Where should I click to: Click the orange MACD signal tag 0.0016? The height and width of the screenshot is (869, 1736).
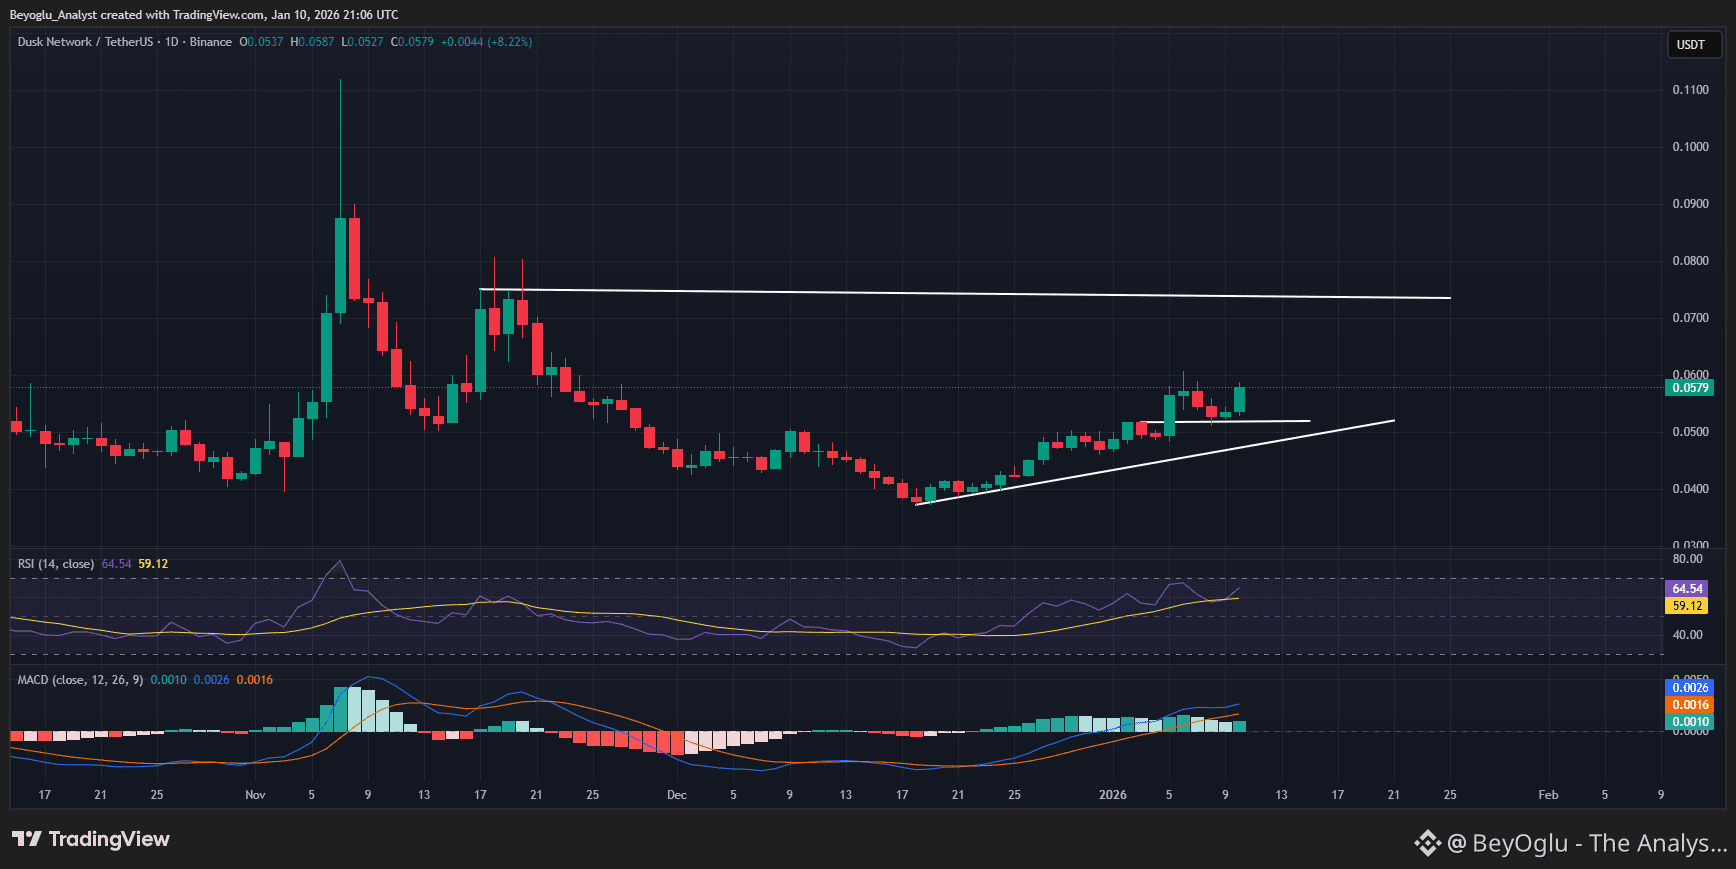(x=1689, y=705)
